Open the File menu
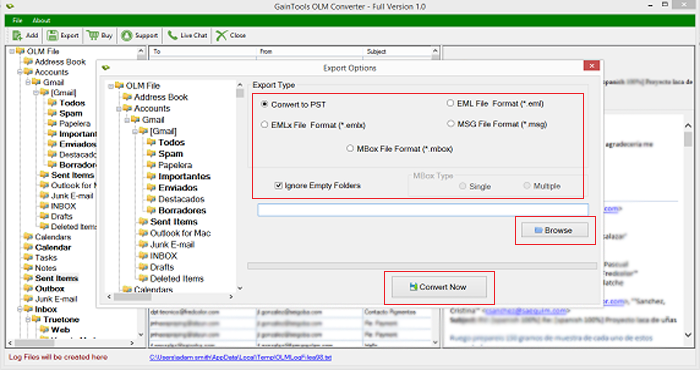Screen dimensions: 700x370 point(17,20)
